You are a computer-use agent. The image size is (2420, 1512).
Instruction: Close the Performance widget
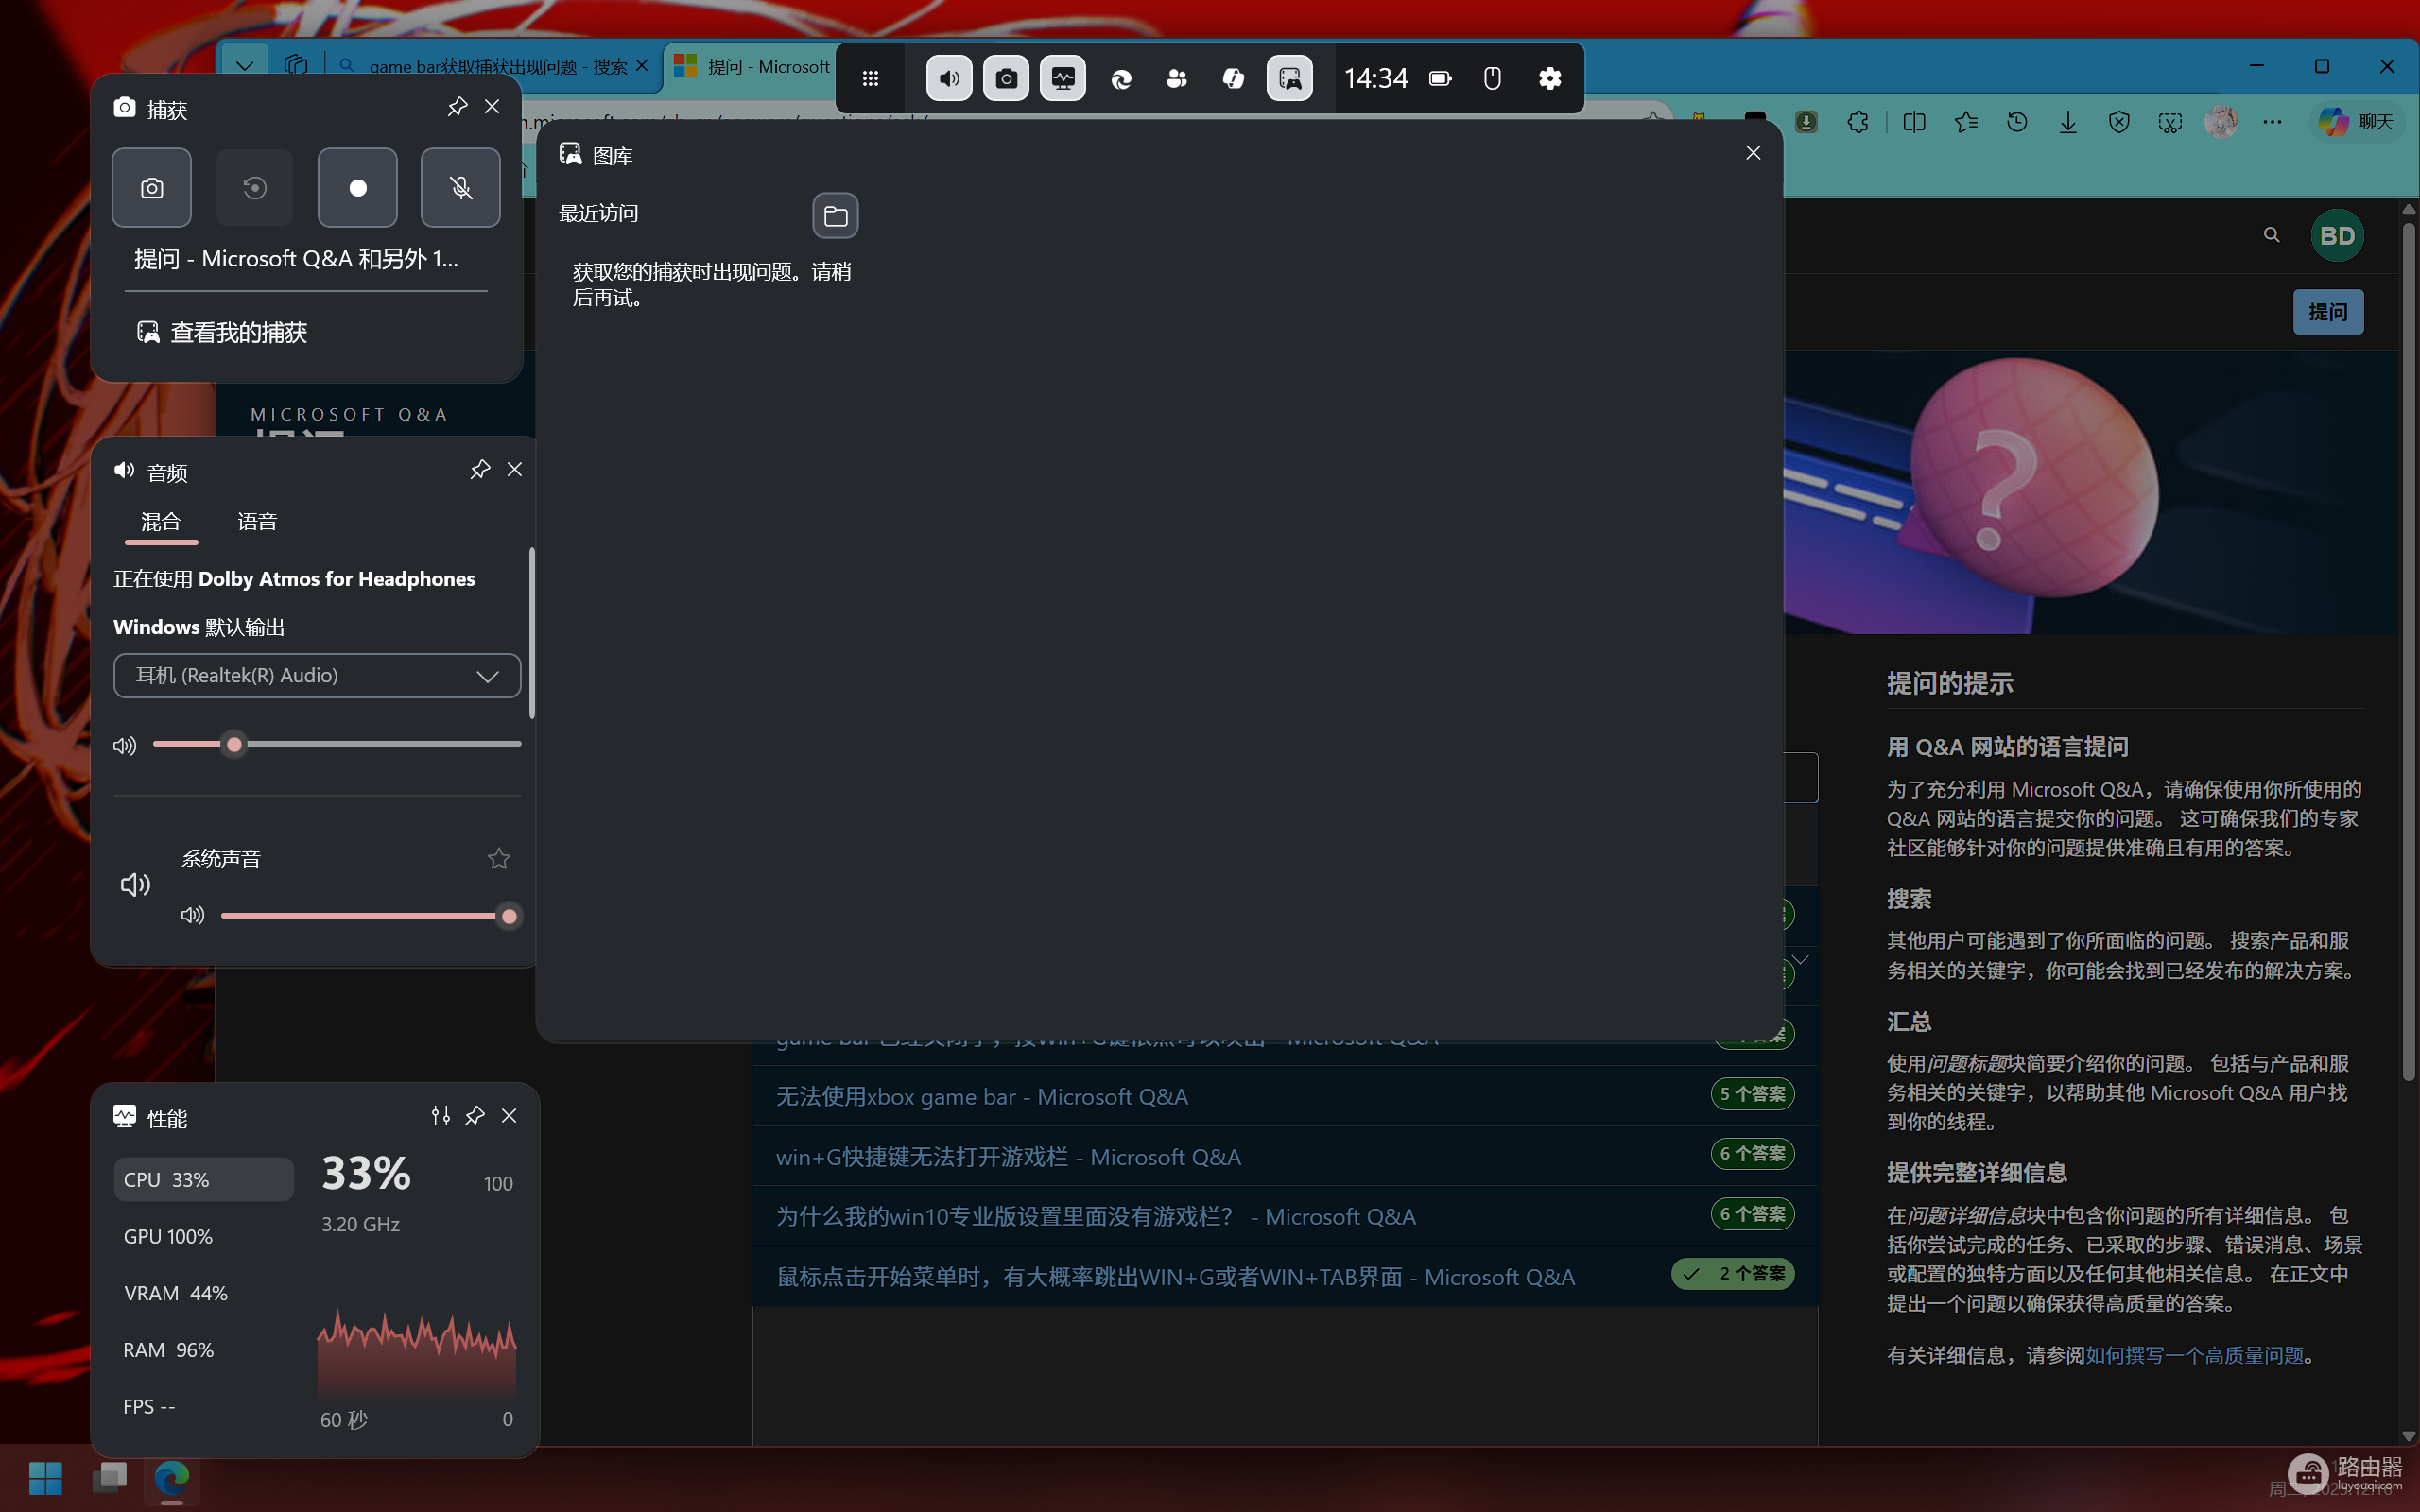(509, 1116)
